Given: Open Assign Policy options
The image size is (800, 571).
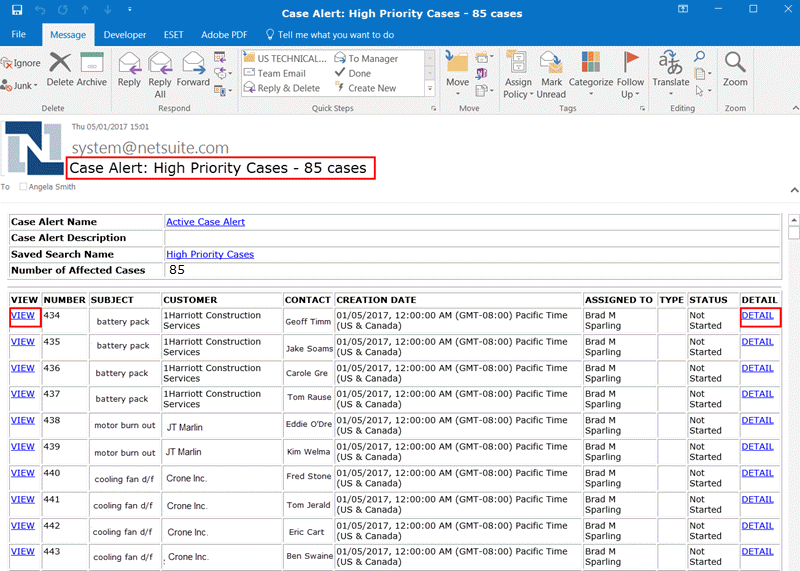Looking at the screenshot, I should pyautogui.click(x=518, y=75).
